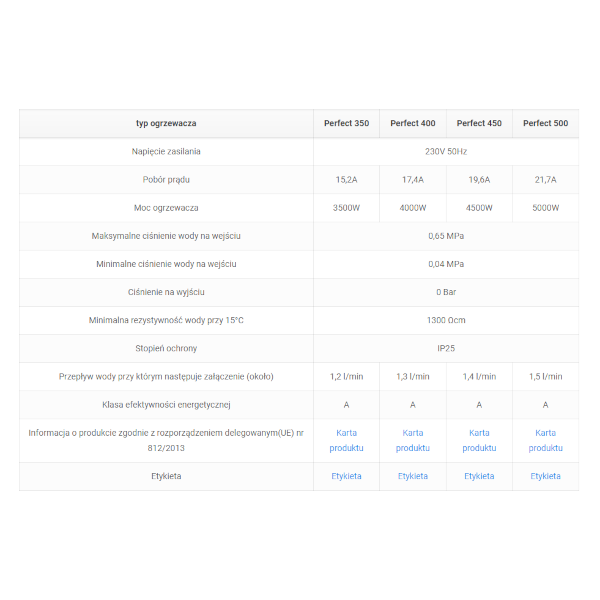Click the Perfect 350 column header
The height and width of the screenshot is (600, 600).
[346, 124]
